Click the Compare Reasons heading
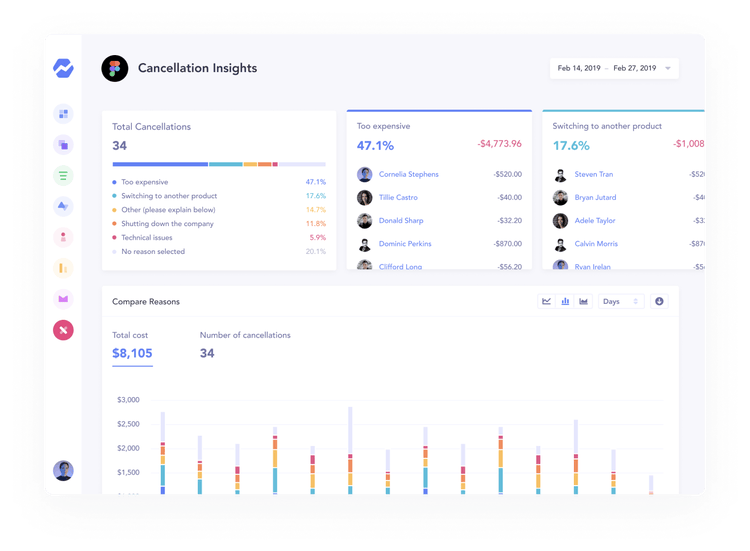The height and width of the screenshot is (551, 750). [146, 301]
